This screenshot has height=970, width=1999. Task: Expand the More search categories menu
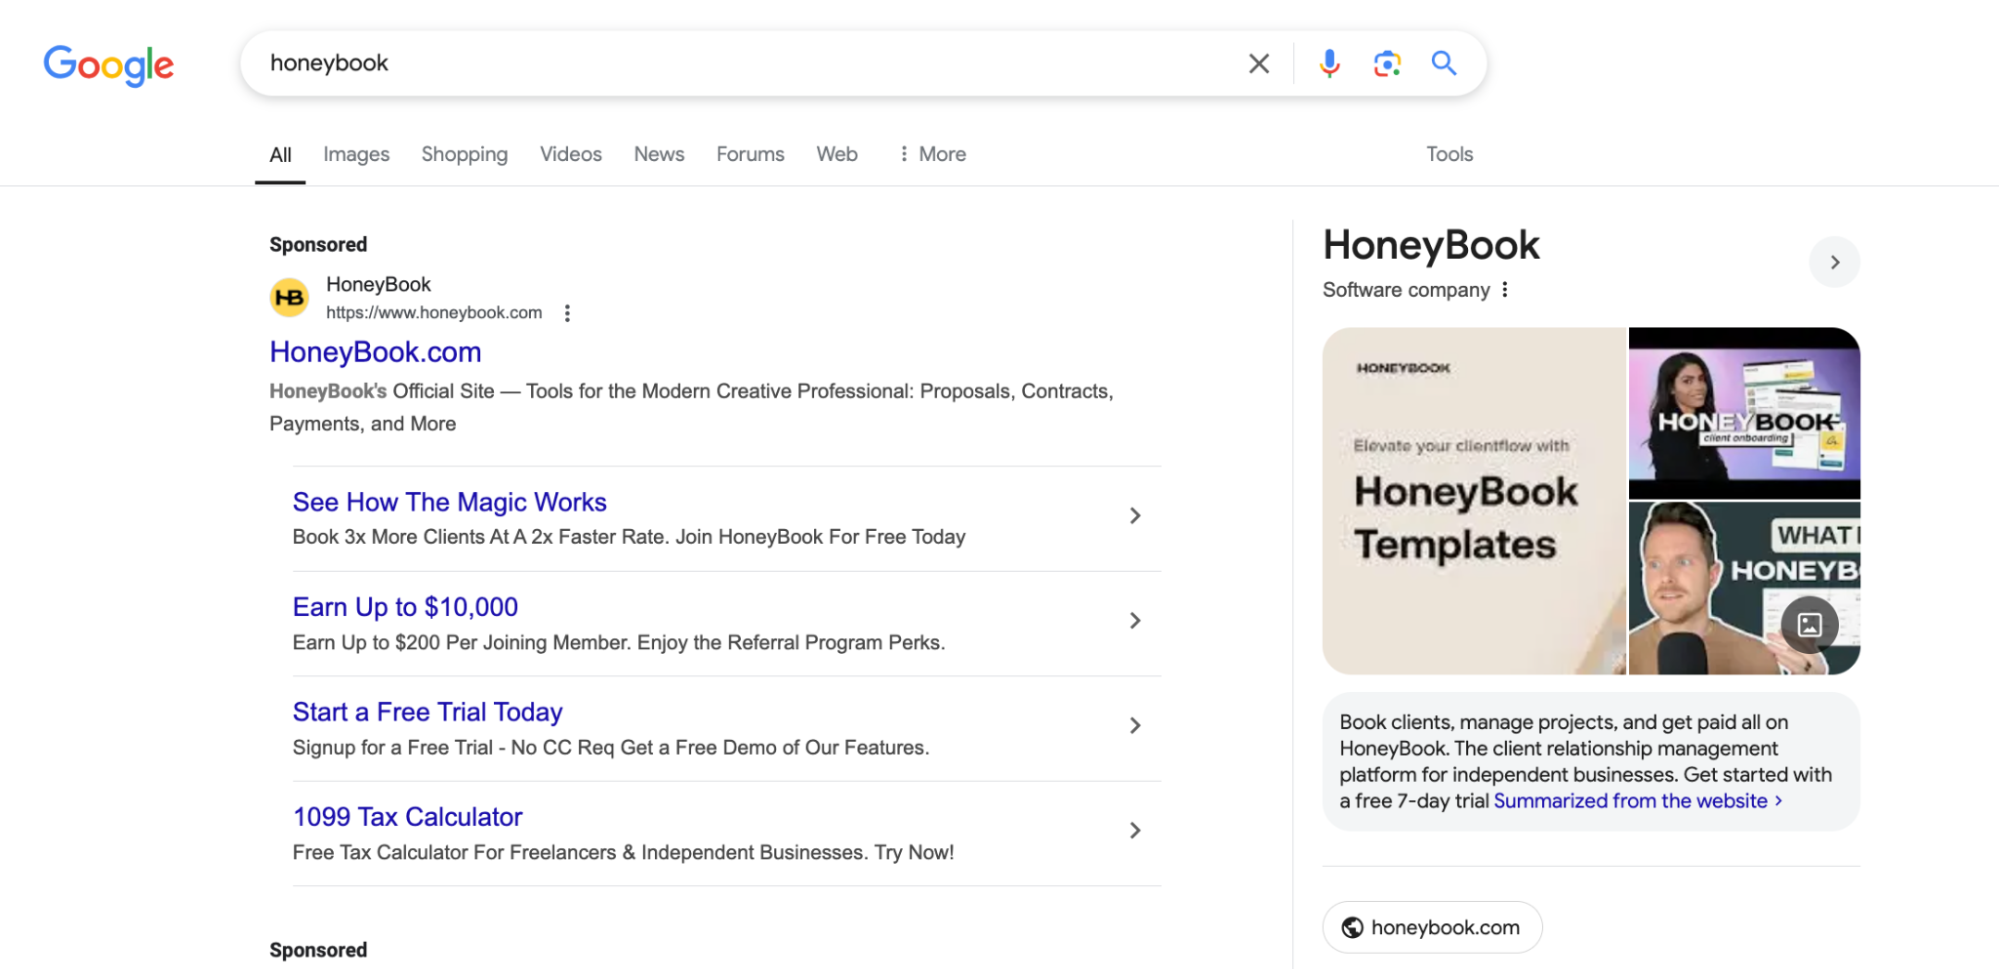[x=931, y=154]
